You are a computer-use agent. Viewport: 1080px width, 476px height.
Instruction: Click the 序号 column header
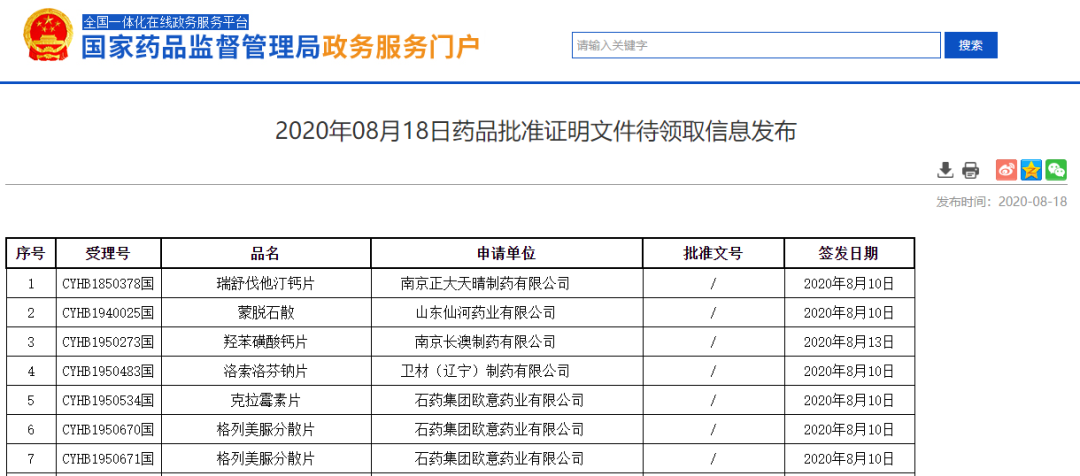coord(31,253)
